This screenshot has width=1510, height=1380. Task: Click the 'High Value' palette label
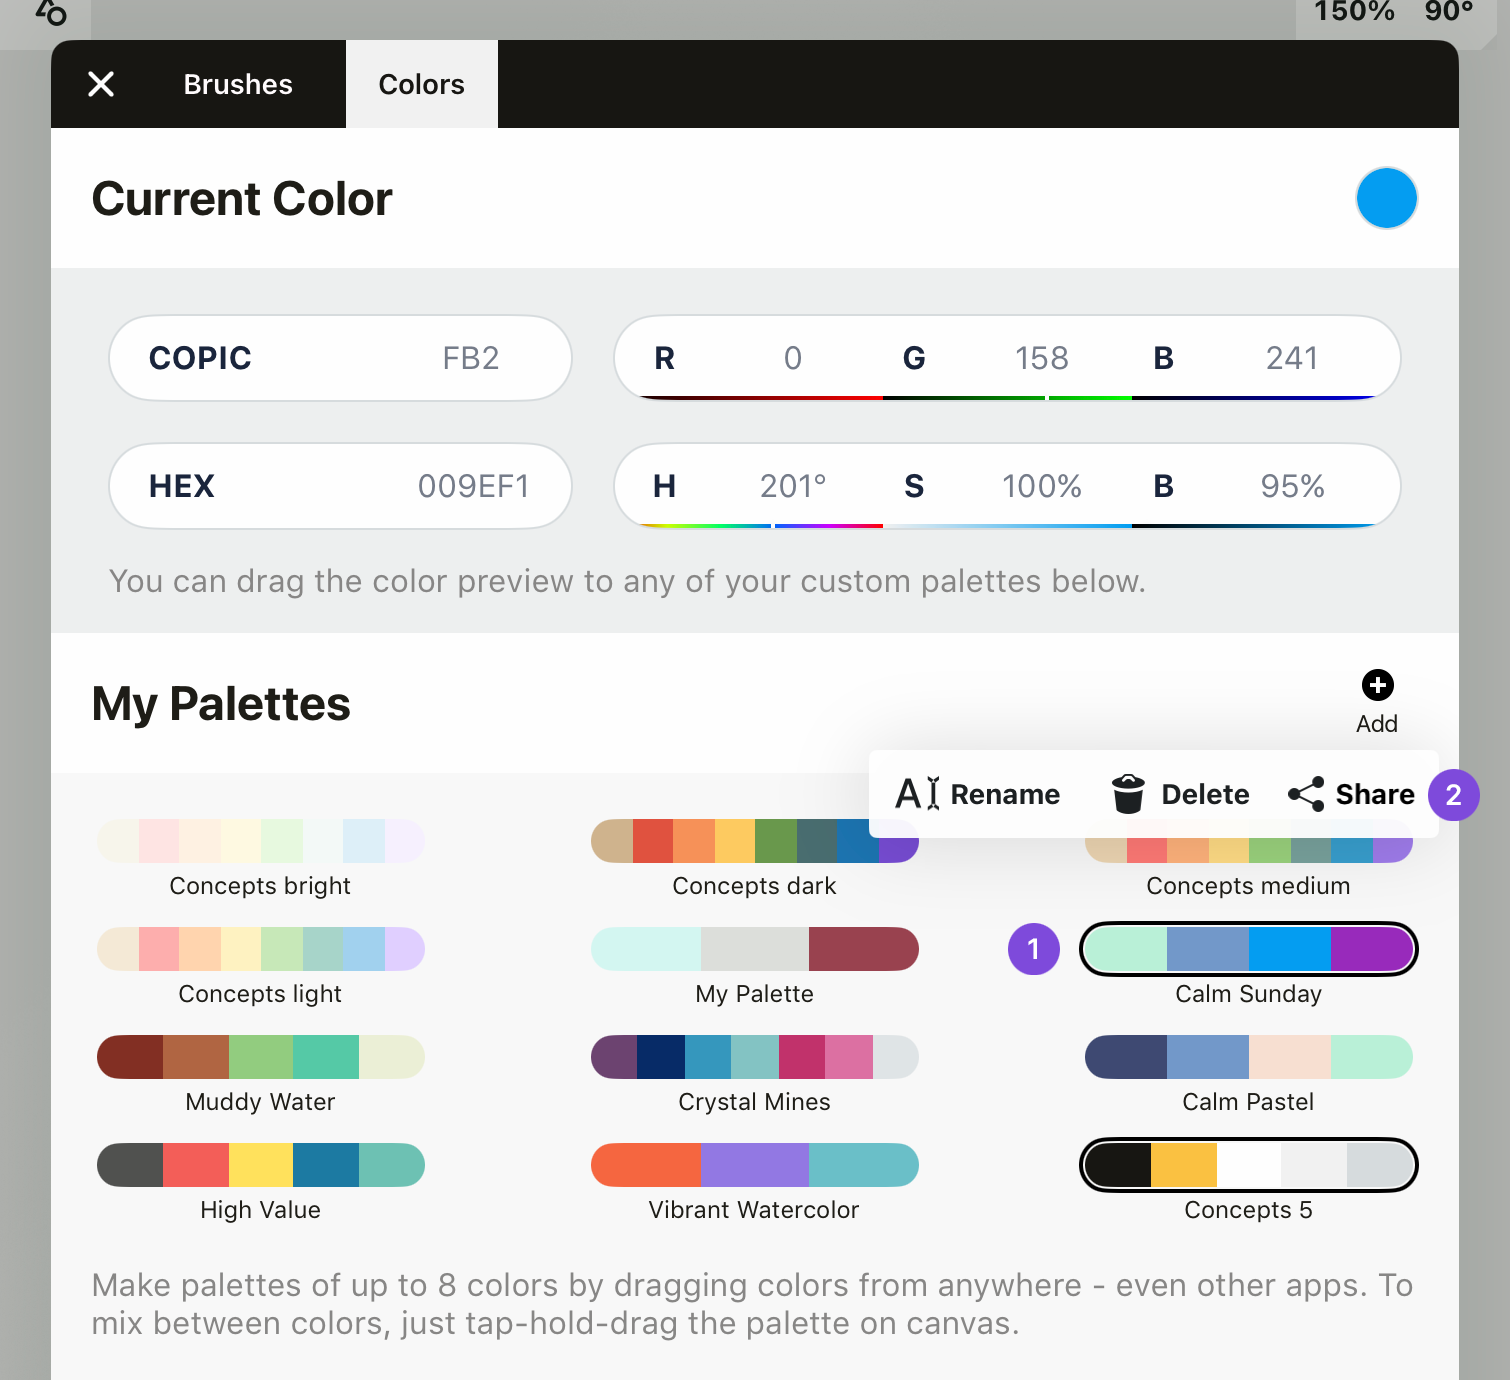(x=260, y=1210)
